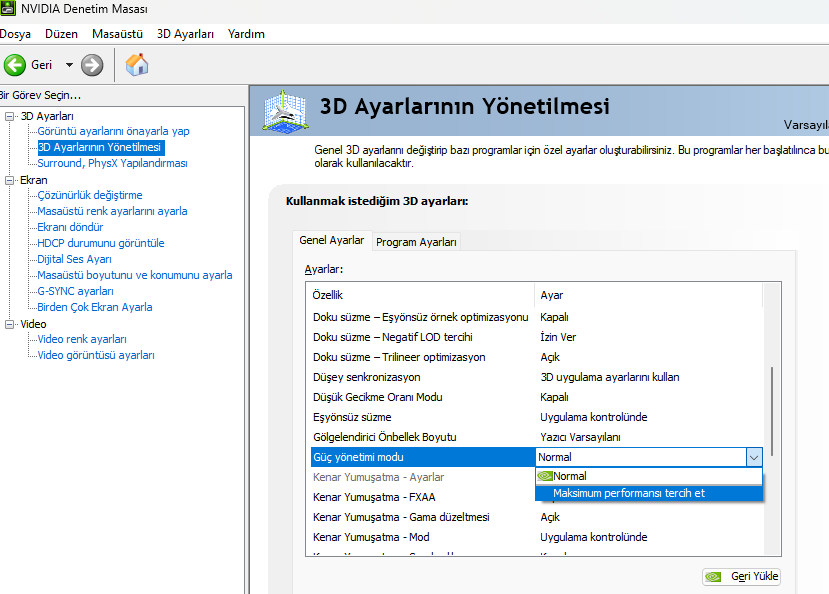
Task: Click the Yazıcı Varsayılanı value cell
Action: (x=580, y=438)
